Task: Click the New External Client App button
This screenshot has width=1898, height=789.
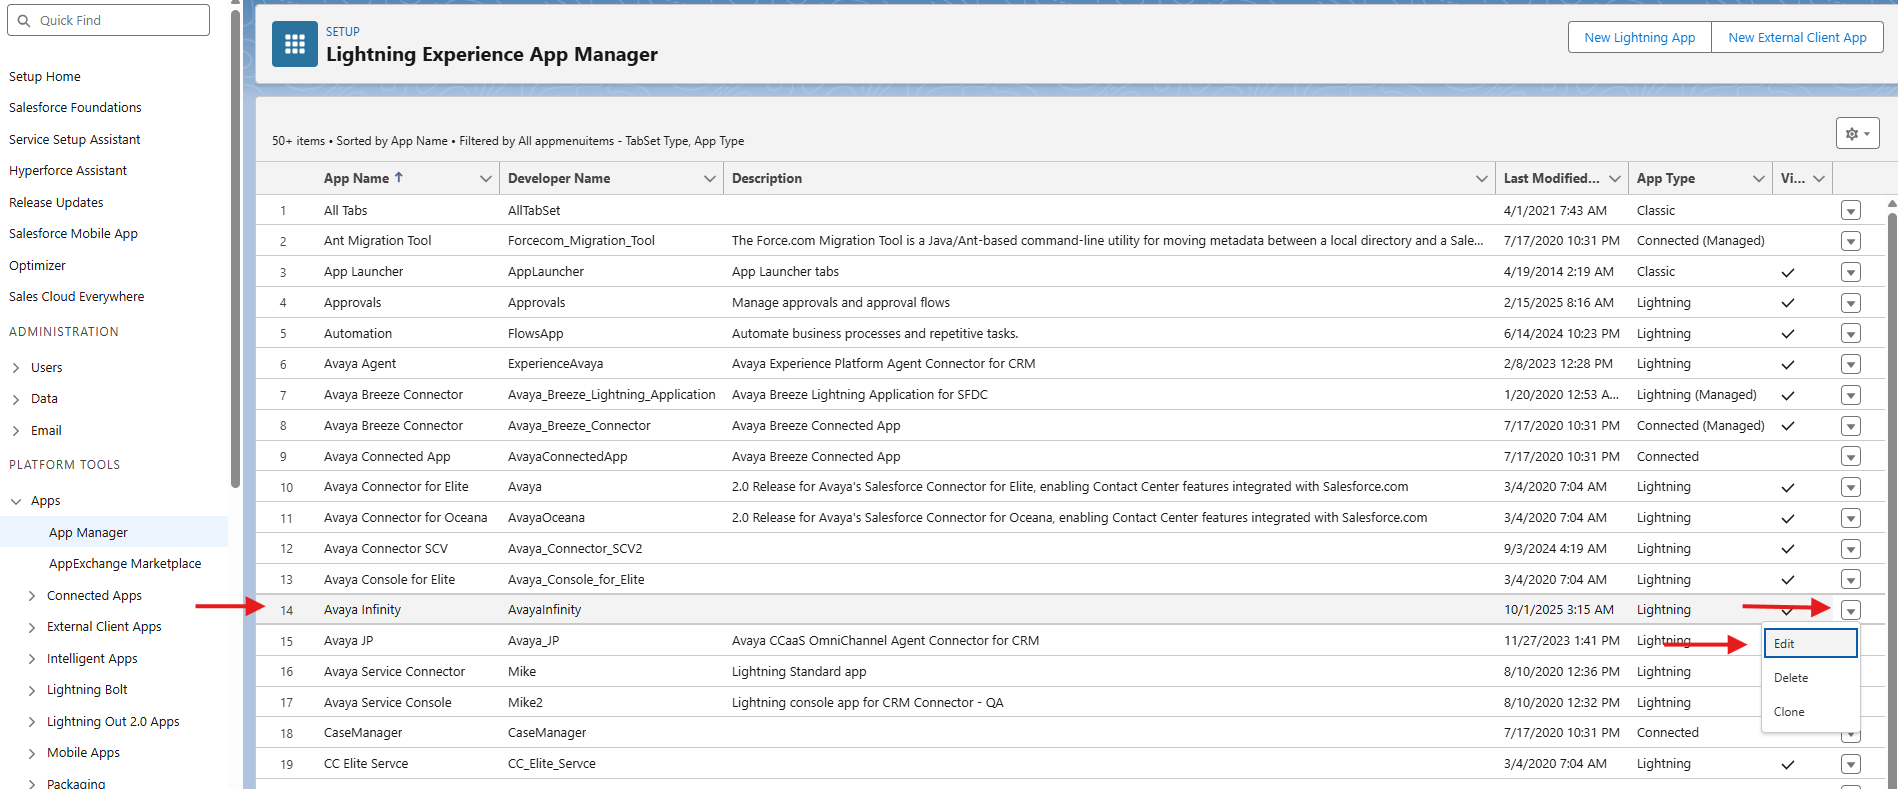Action: 1797,38
